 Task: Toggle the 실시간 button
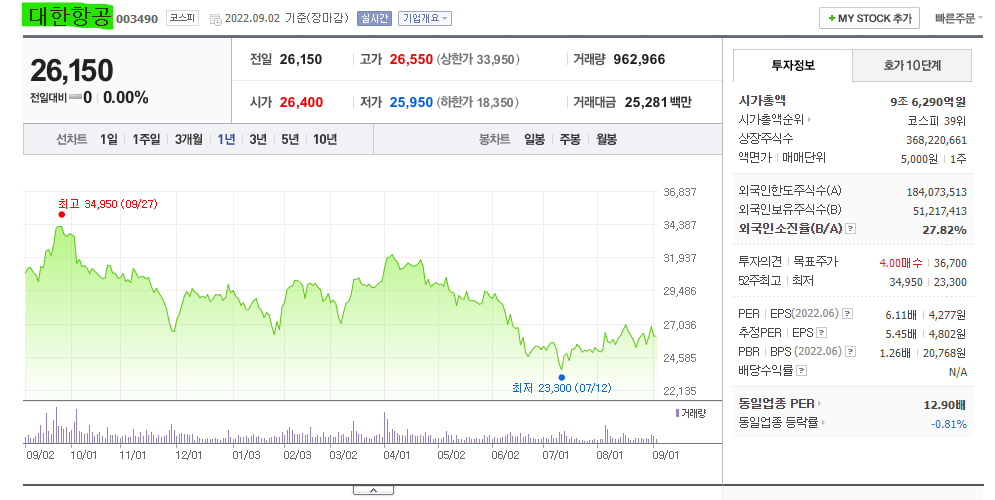tap(374, 18)
